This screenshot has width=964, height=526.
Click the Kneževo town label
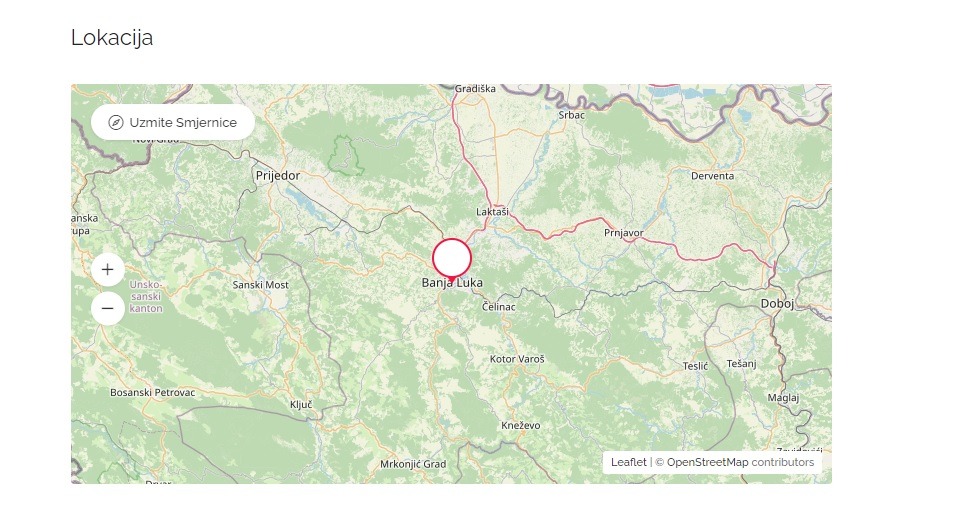(521, 425)
